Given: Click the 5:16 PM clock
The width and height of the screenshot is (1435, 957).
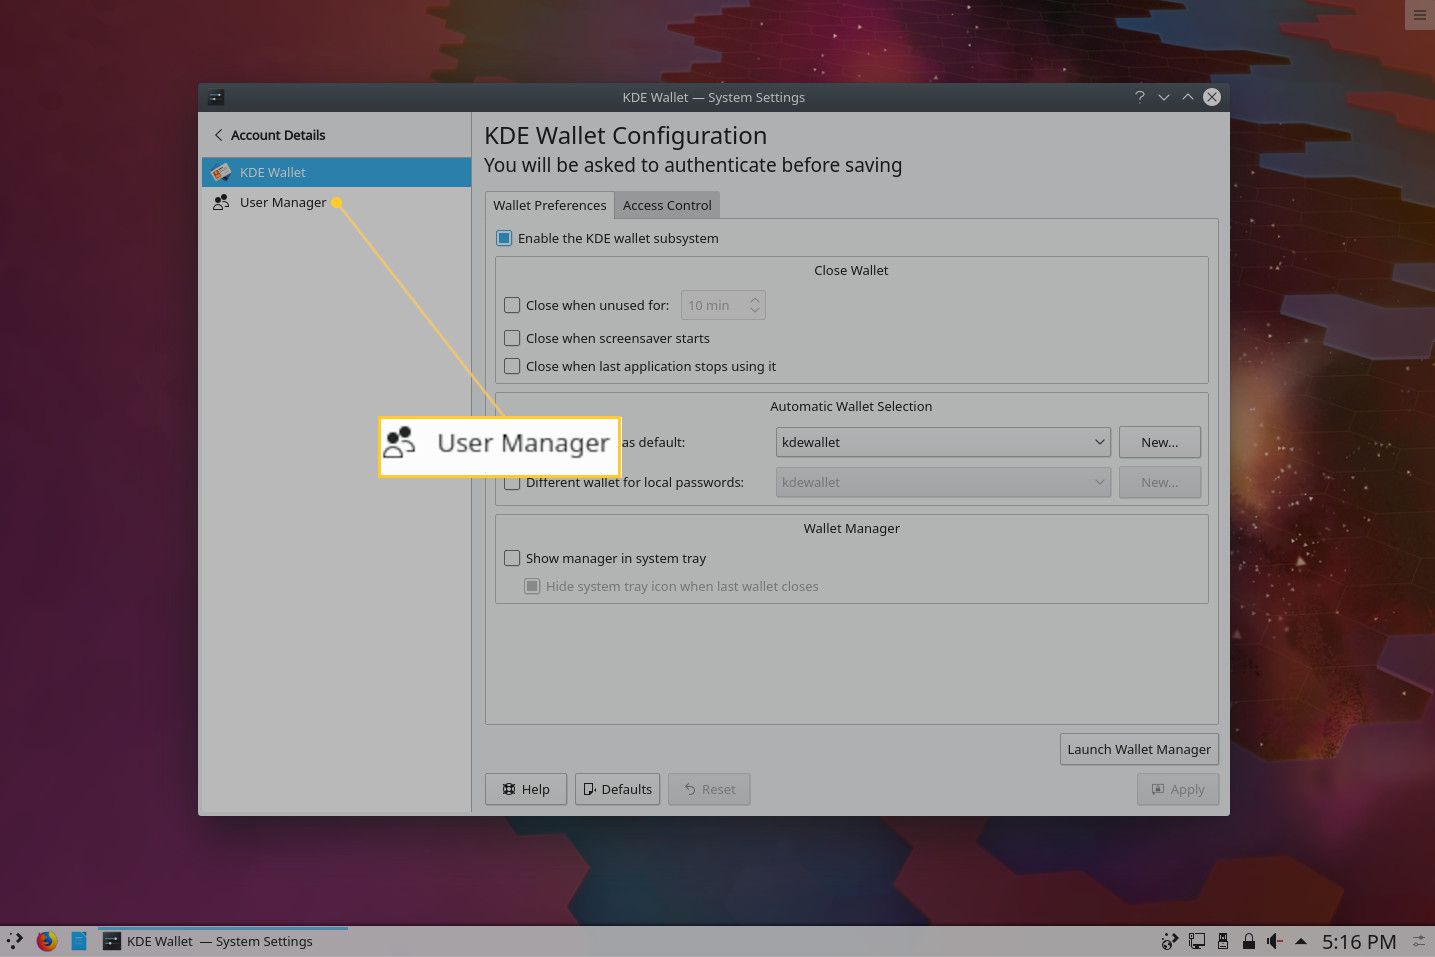Looking at the screenshot, I should click(1359, 942).
